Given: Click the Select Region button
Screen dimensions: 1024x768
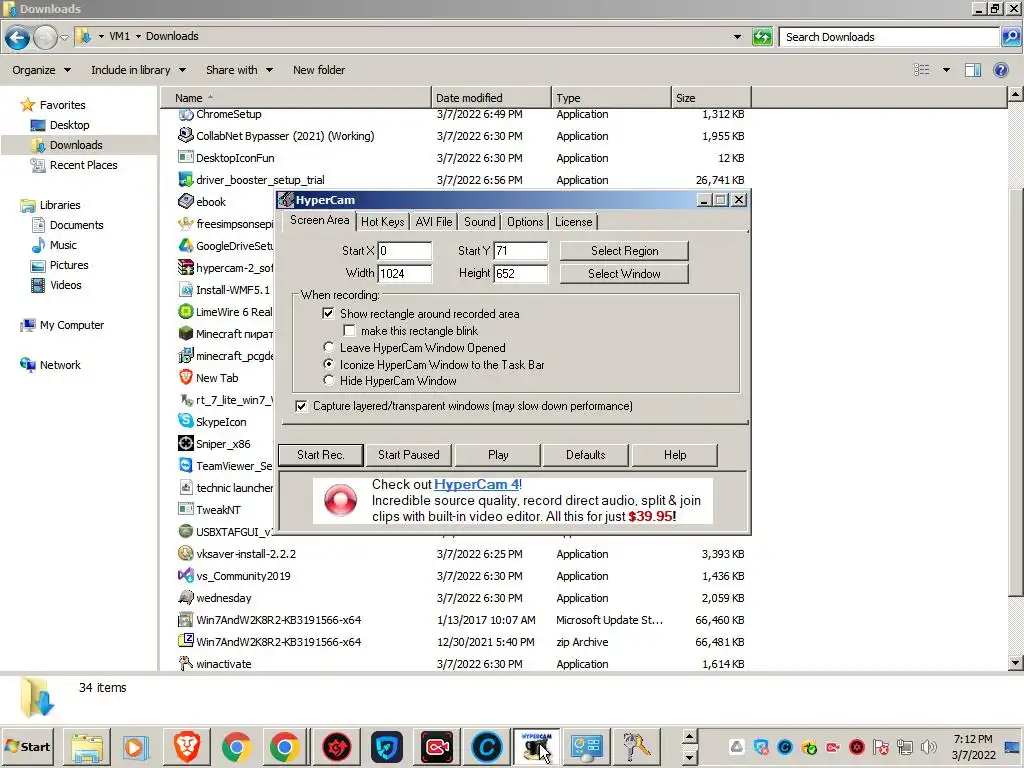Looking at the screenshot, I should [624, 251].
